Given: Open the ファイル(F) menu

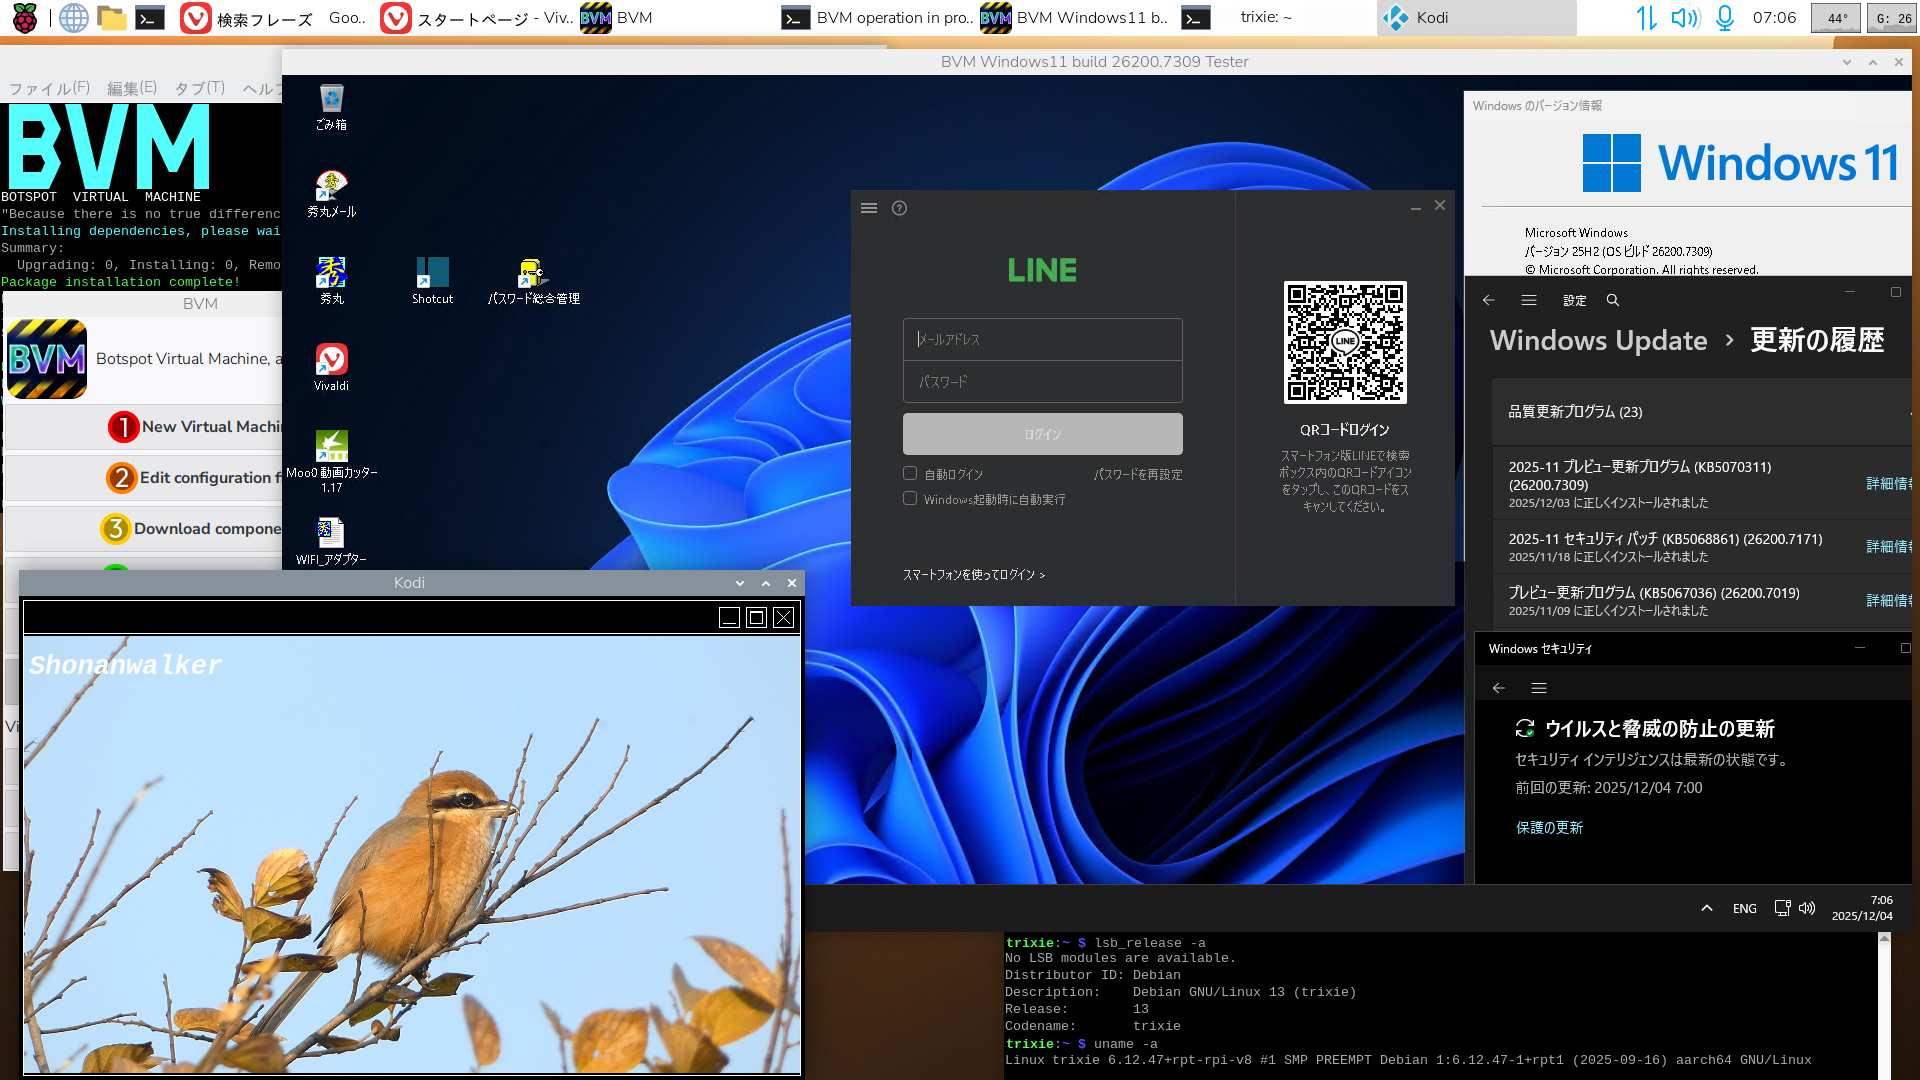Looking at the screenshot, I should pyautogui.click(x=49, y=88).
